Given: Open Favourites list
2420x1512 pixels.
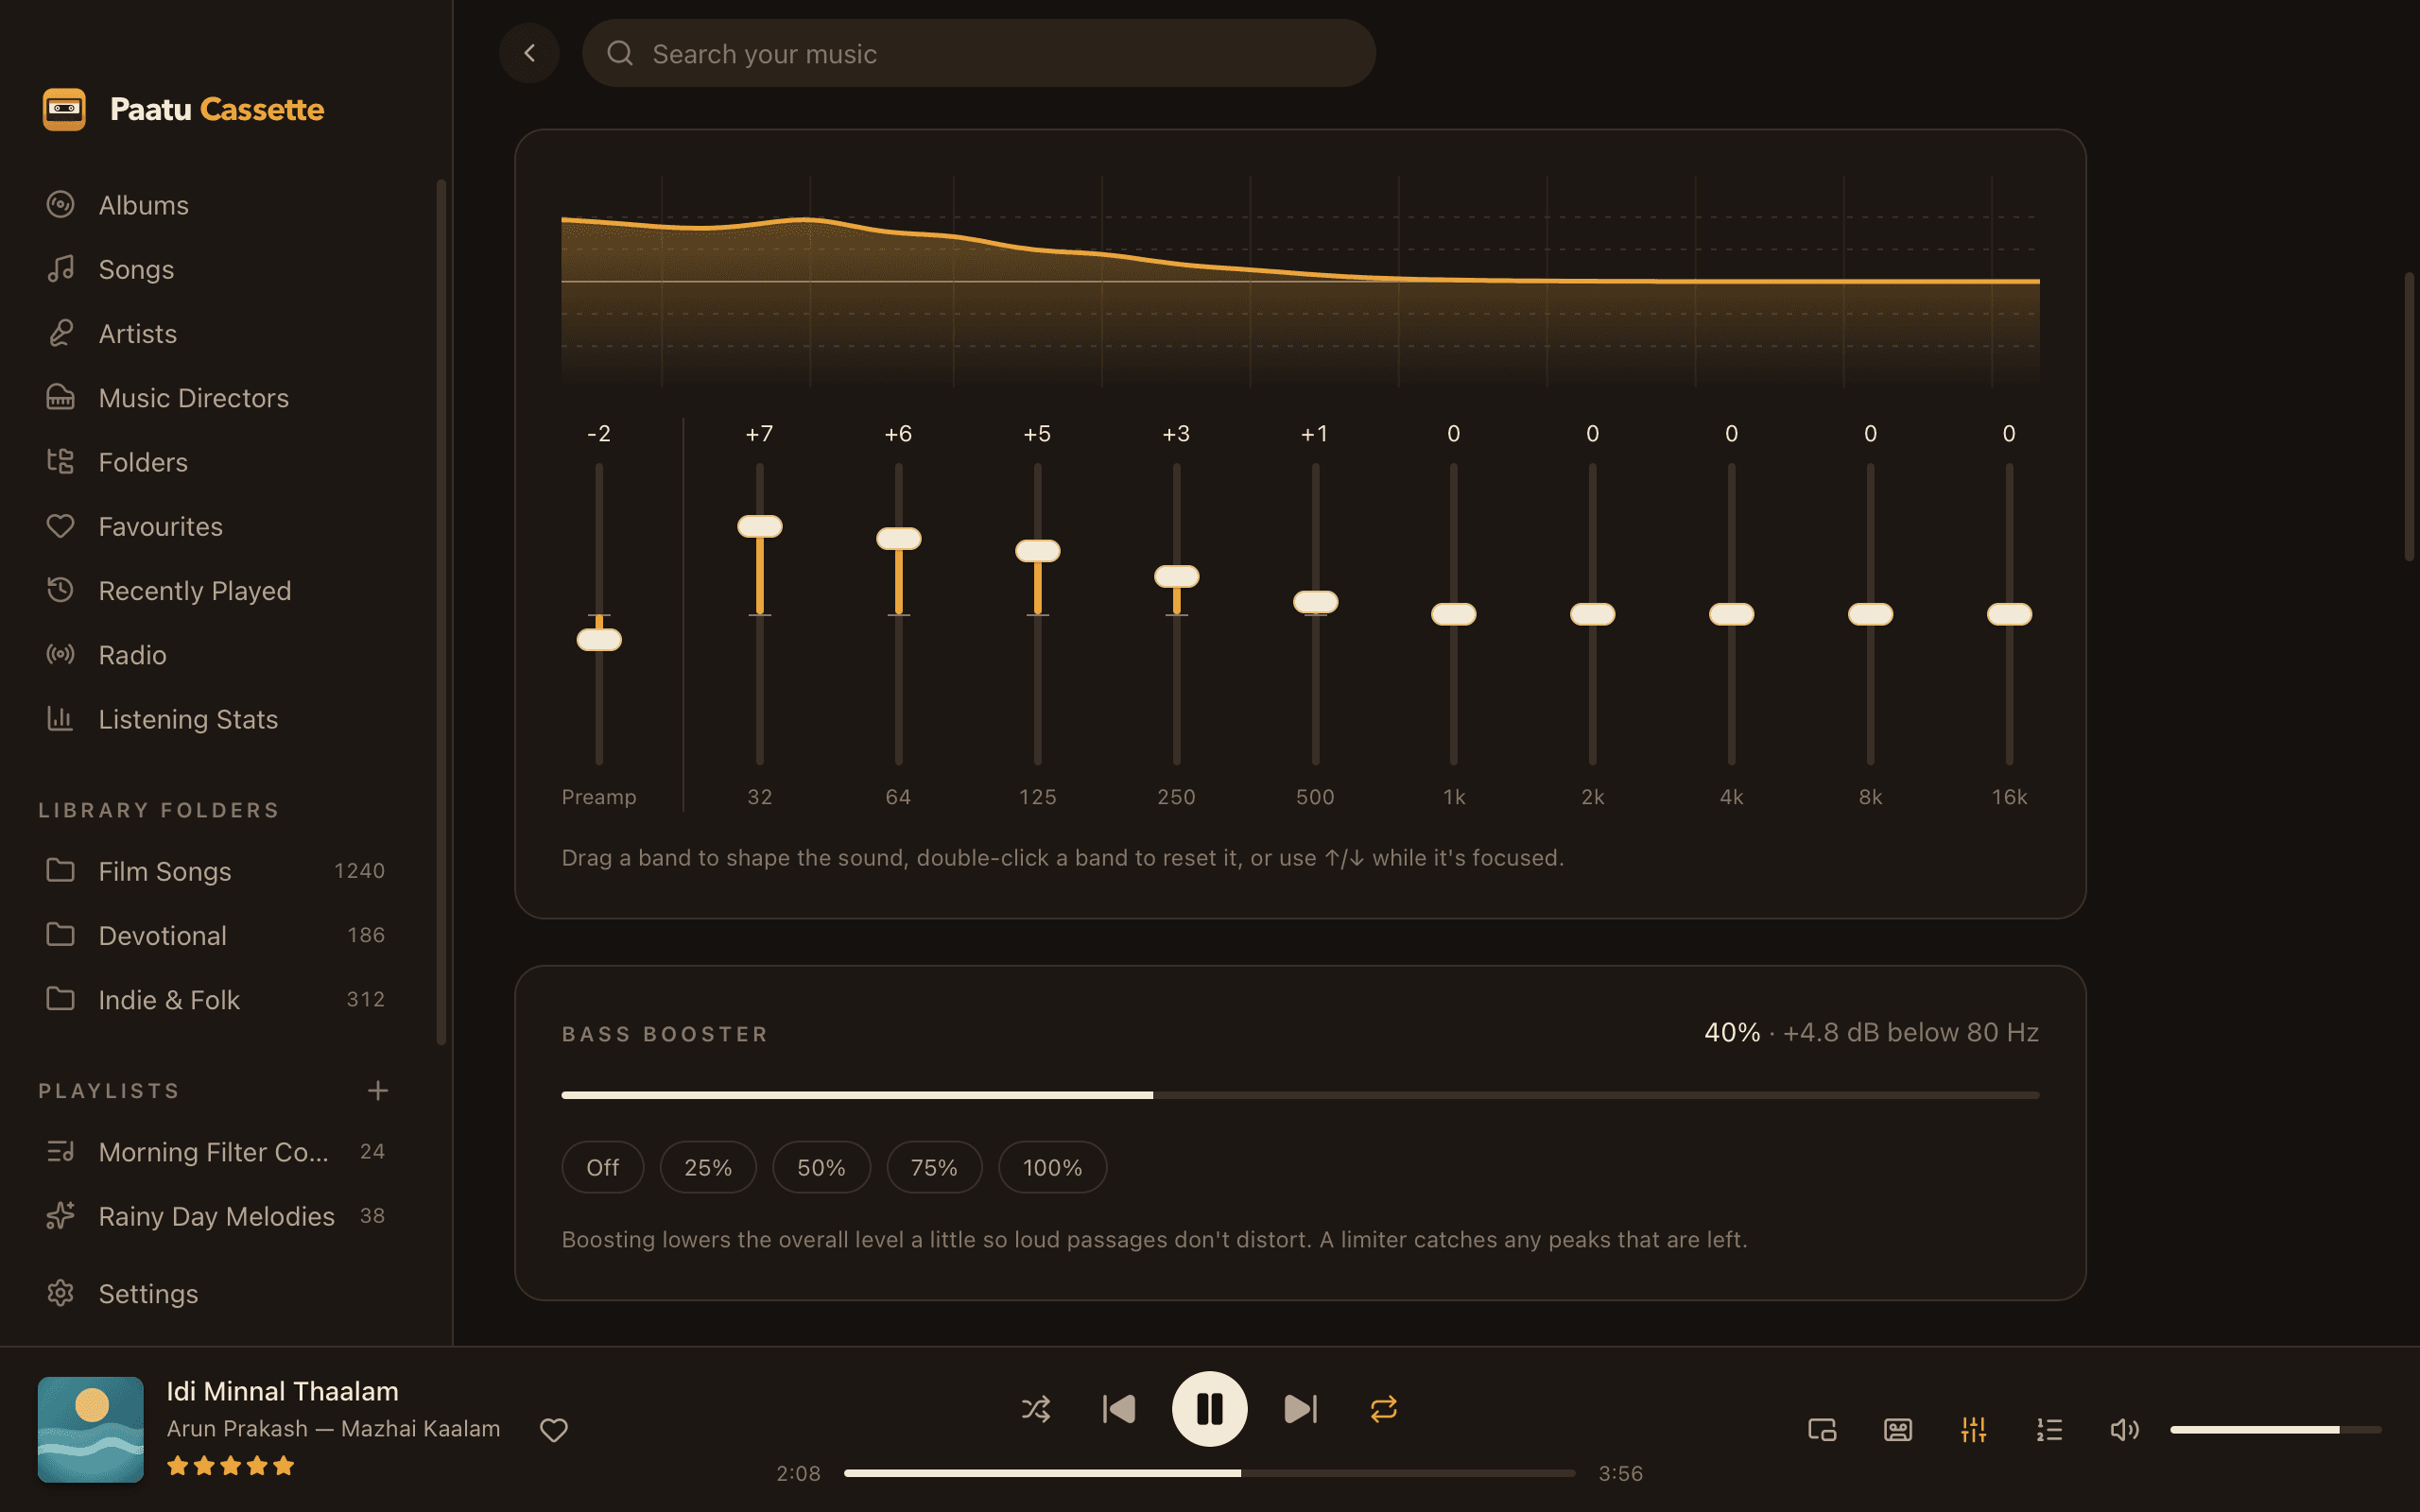Looking at the screenshot, I should click(216, 526).
